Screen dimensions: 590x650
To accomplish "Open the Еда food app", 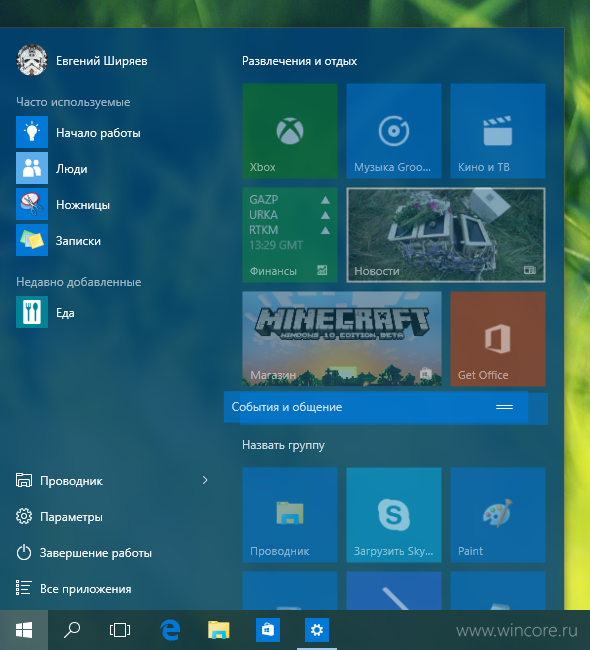I will 66,312.
